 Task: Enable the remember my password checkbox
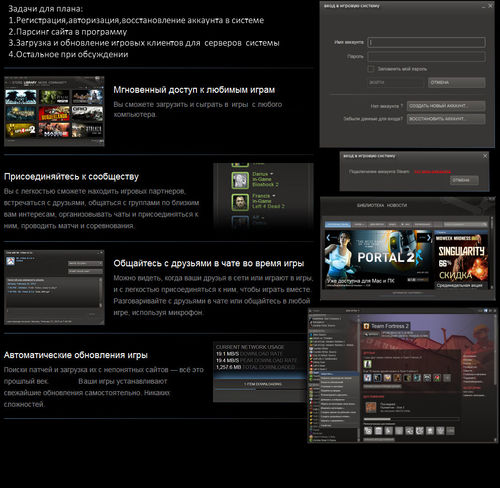coord(371,69)
